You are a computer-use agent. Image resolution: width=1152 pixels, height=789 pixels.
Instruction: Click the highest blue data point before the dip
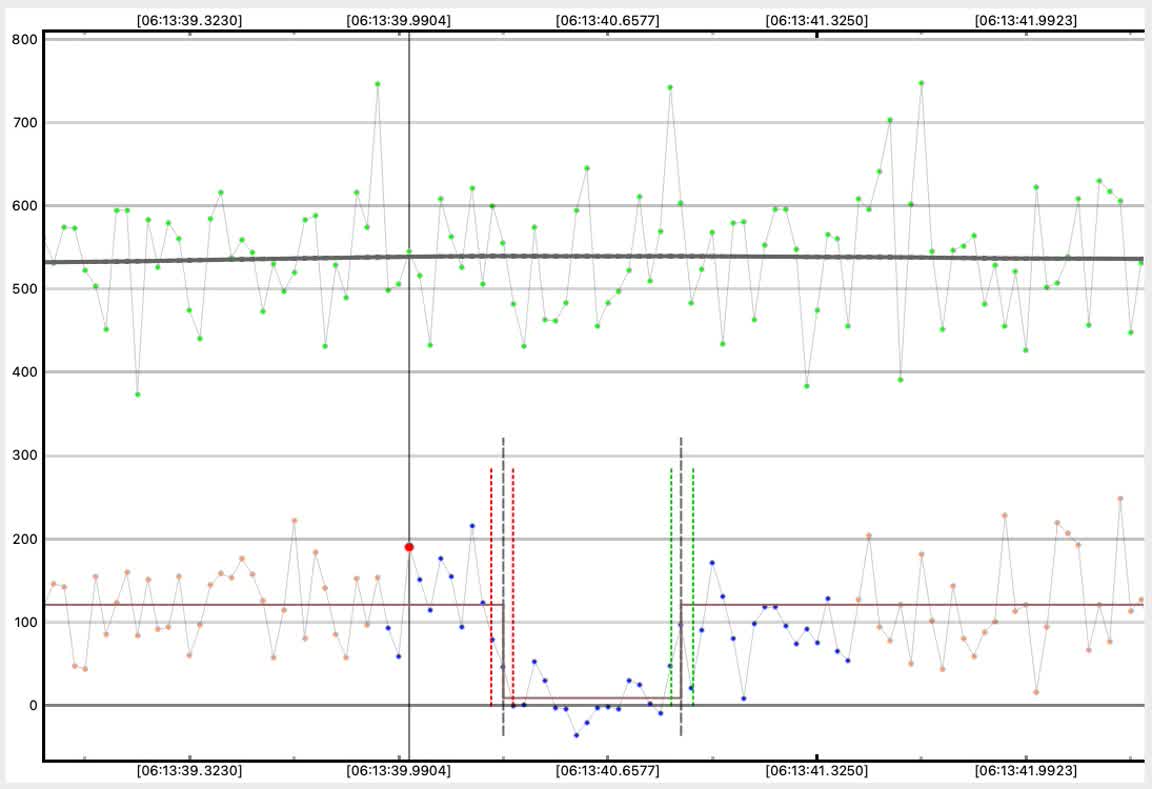(x=472, y=525)
